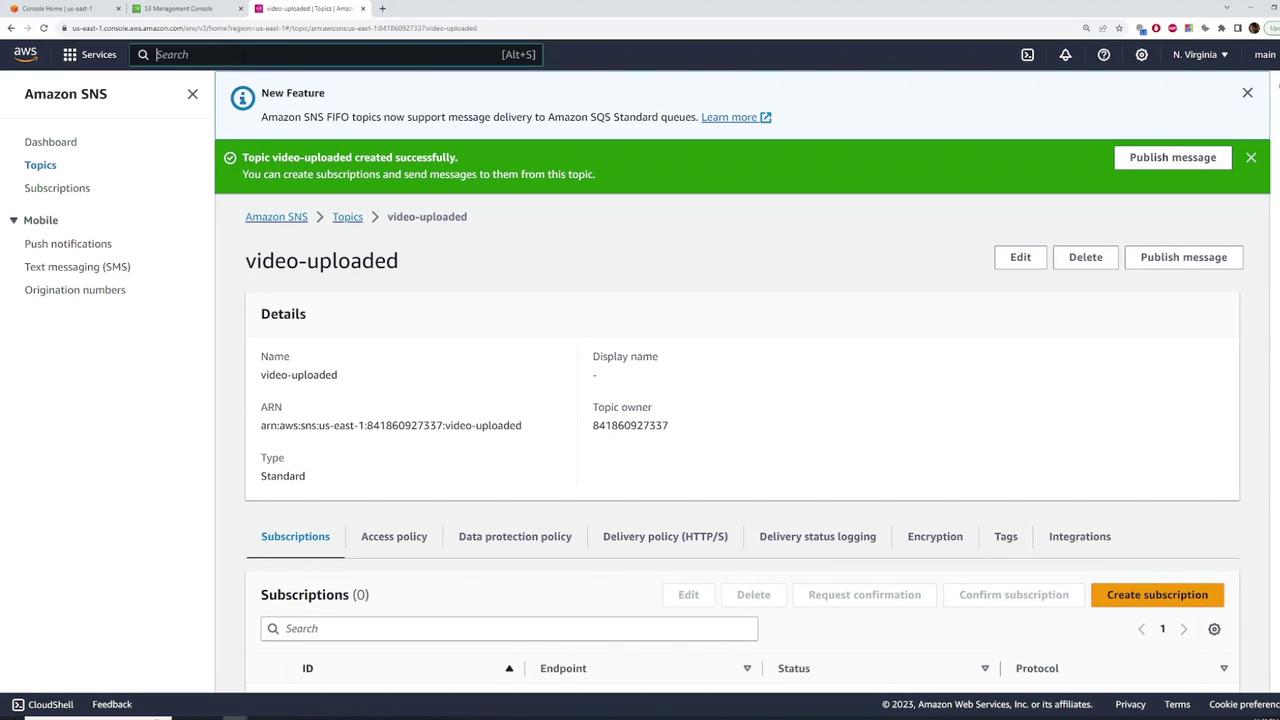This screenshot has height=720, width=1280.
Task: Go to next subscriptions page
Action: tap(1184, 629)
